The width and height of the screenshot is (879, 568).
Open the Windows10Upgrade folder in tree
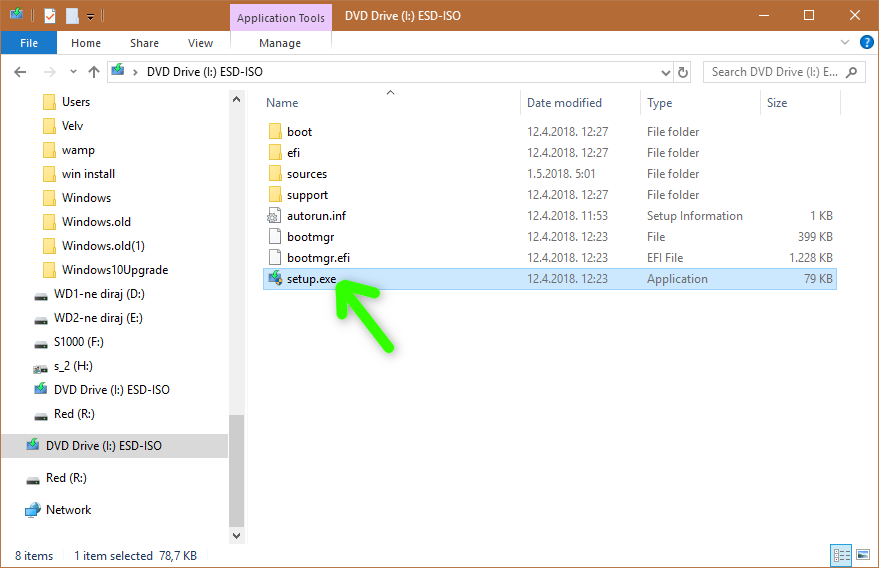click(x=115, y=270)
